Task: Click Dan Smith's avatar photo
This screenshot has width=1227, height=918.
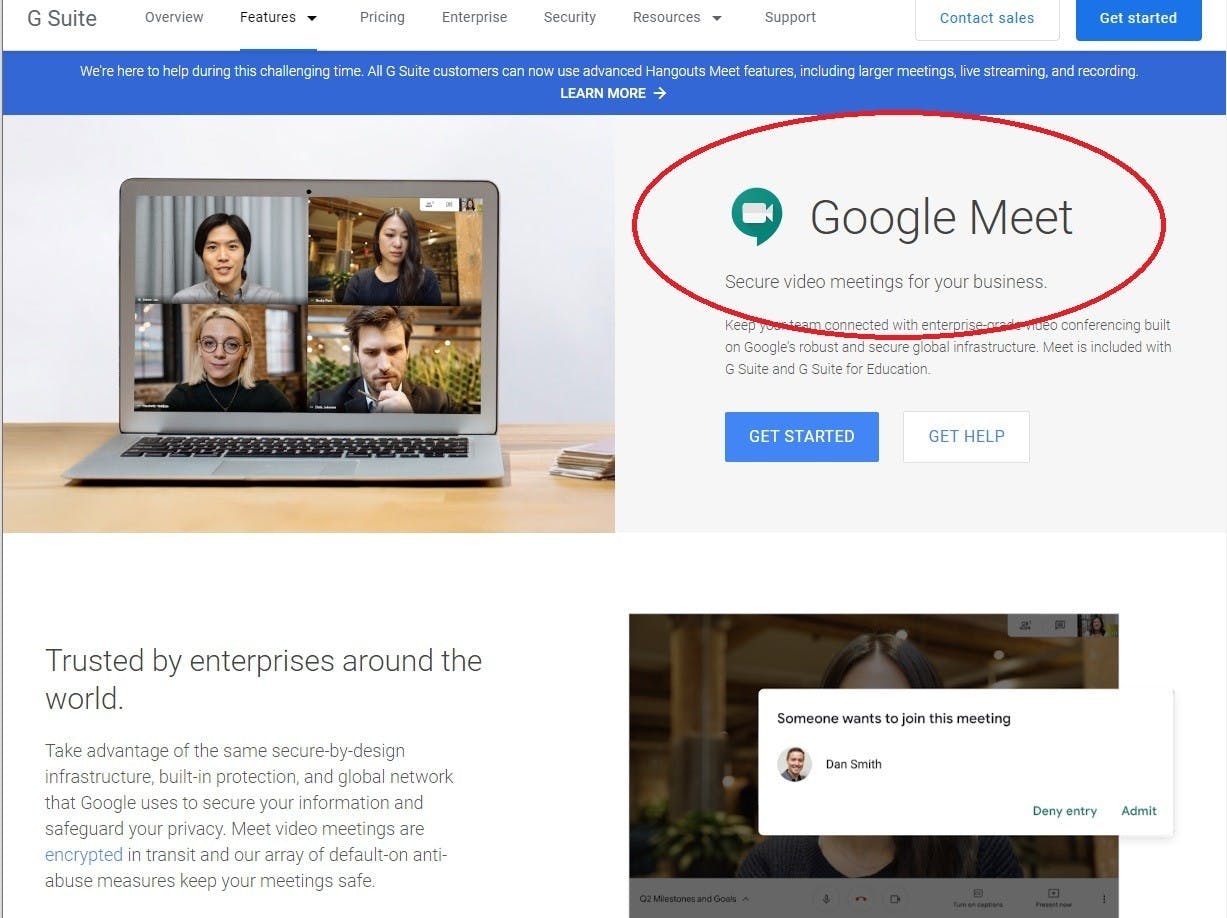Action: point(794,764)
